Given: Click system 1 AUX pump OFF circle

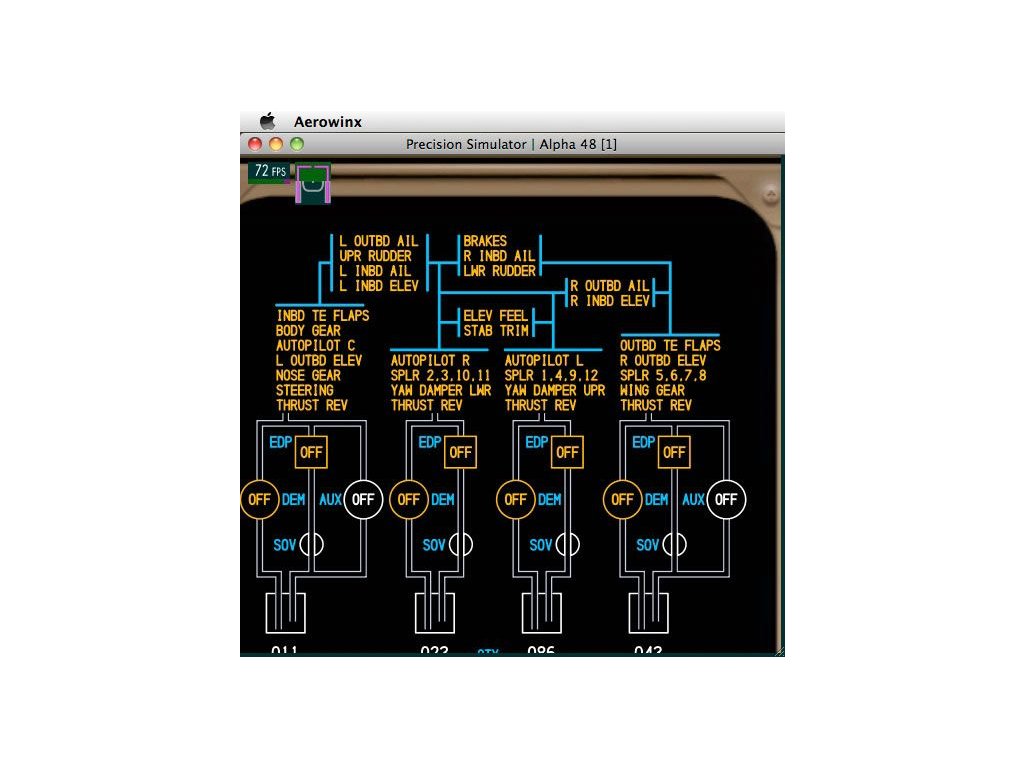Looking at the screenshot, I should (x=363, y=500).
